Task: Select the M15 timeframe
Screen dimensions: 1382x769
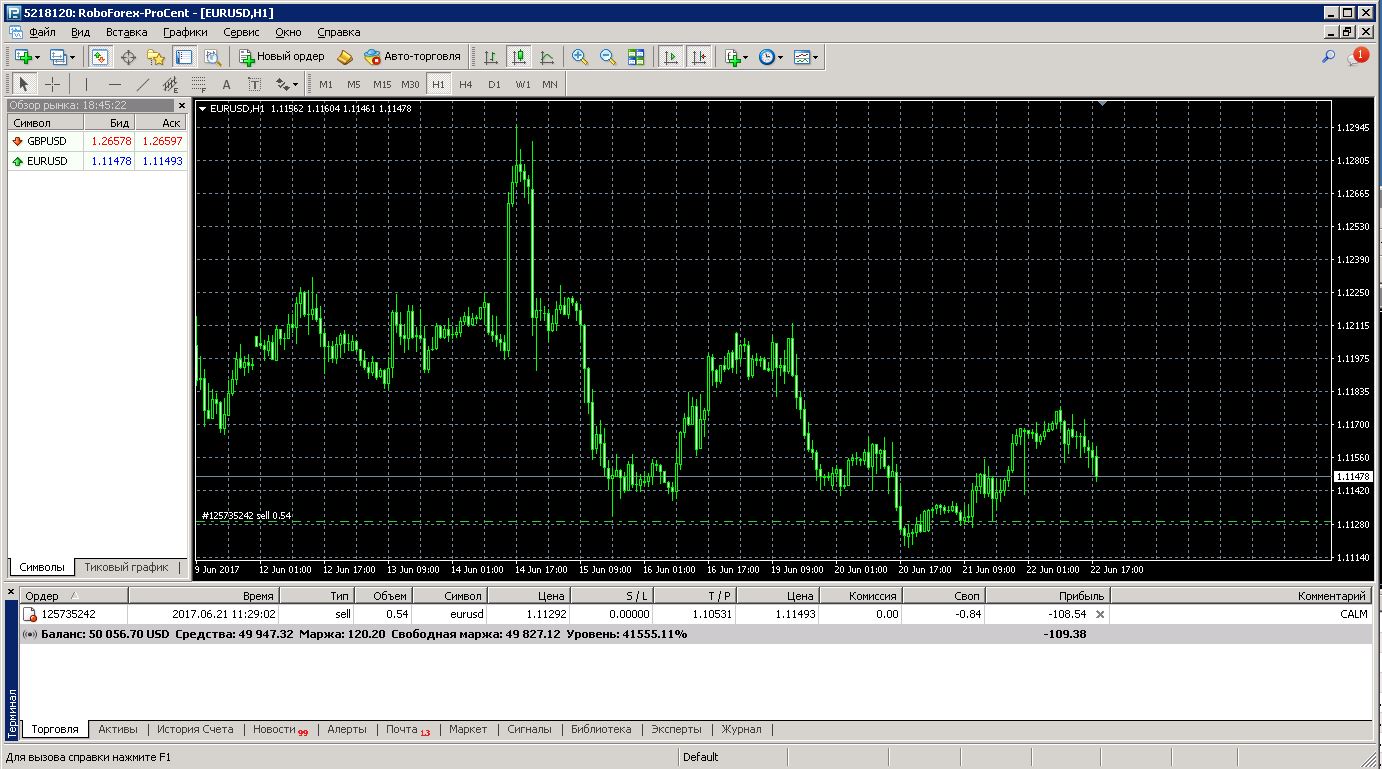Action: tap(382, 84)
